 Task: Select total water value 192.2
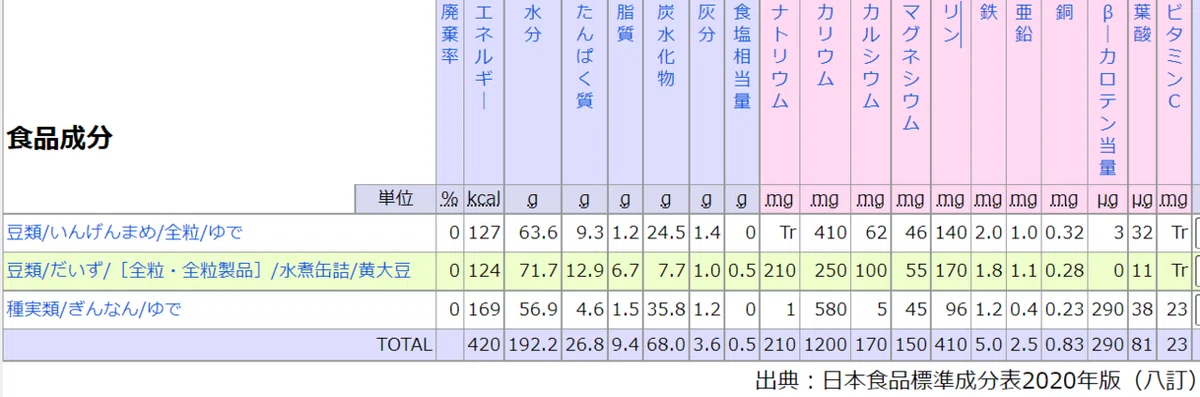pyautogui.click(x=534, y=345)
